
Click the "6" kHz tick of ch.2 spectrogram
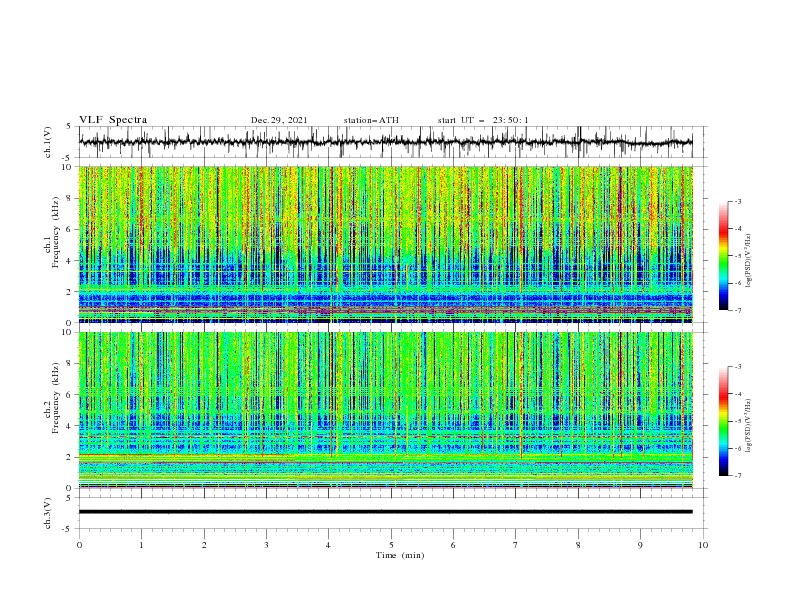[71, 394]
